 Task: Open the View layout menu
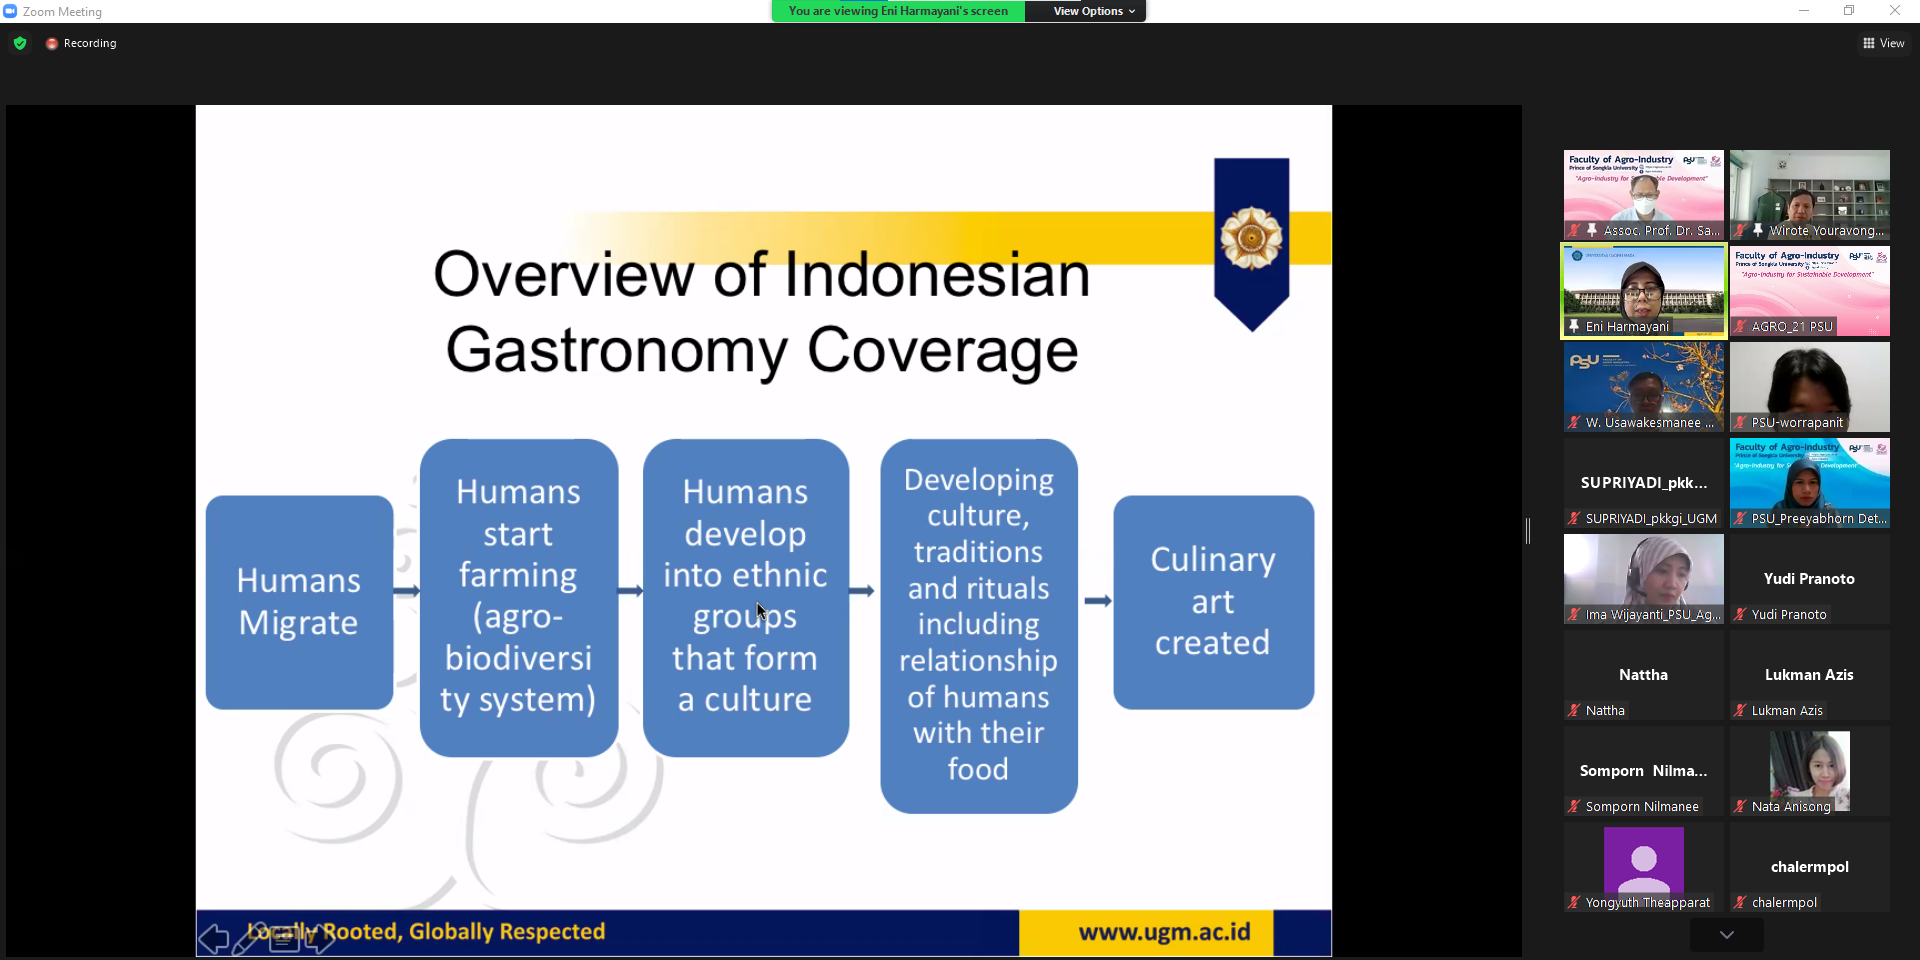1883,43
